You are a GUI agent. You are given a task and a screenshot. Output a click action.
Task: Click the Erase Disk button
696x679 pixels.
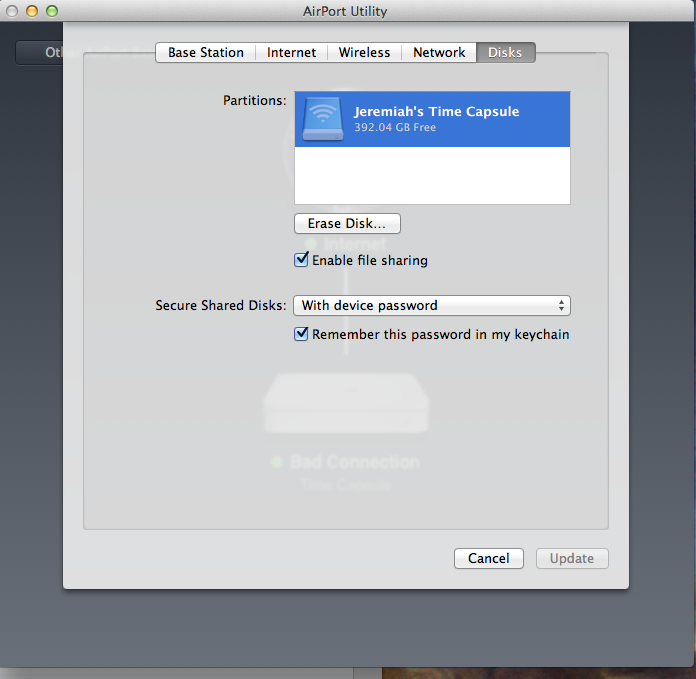point(347,223)
